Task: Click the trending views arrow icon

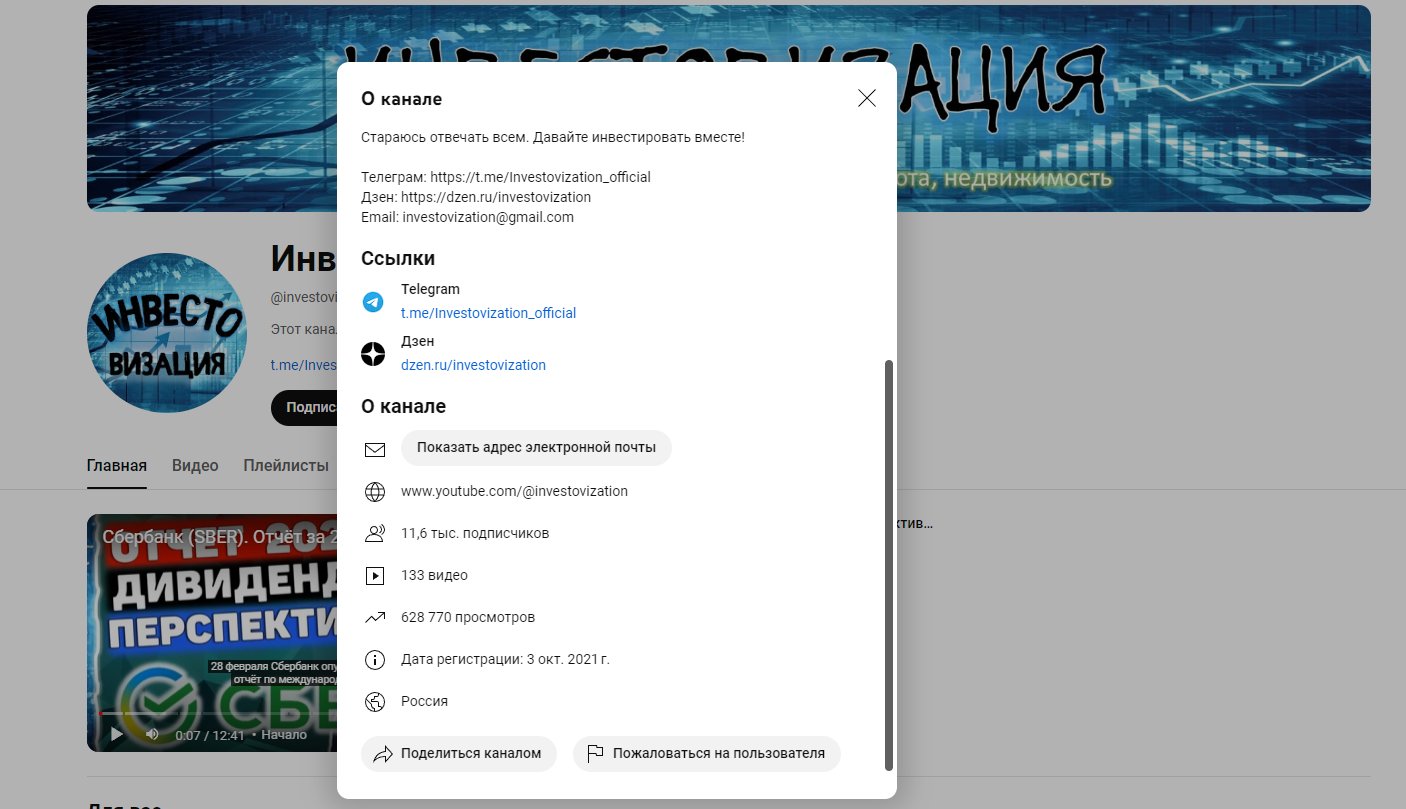Action: pos(375,618)
